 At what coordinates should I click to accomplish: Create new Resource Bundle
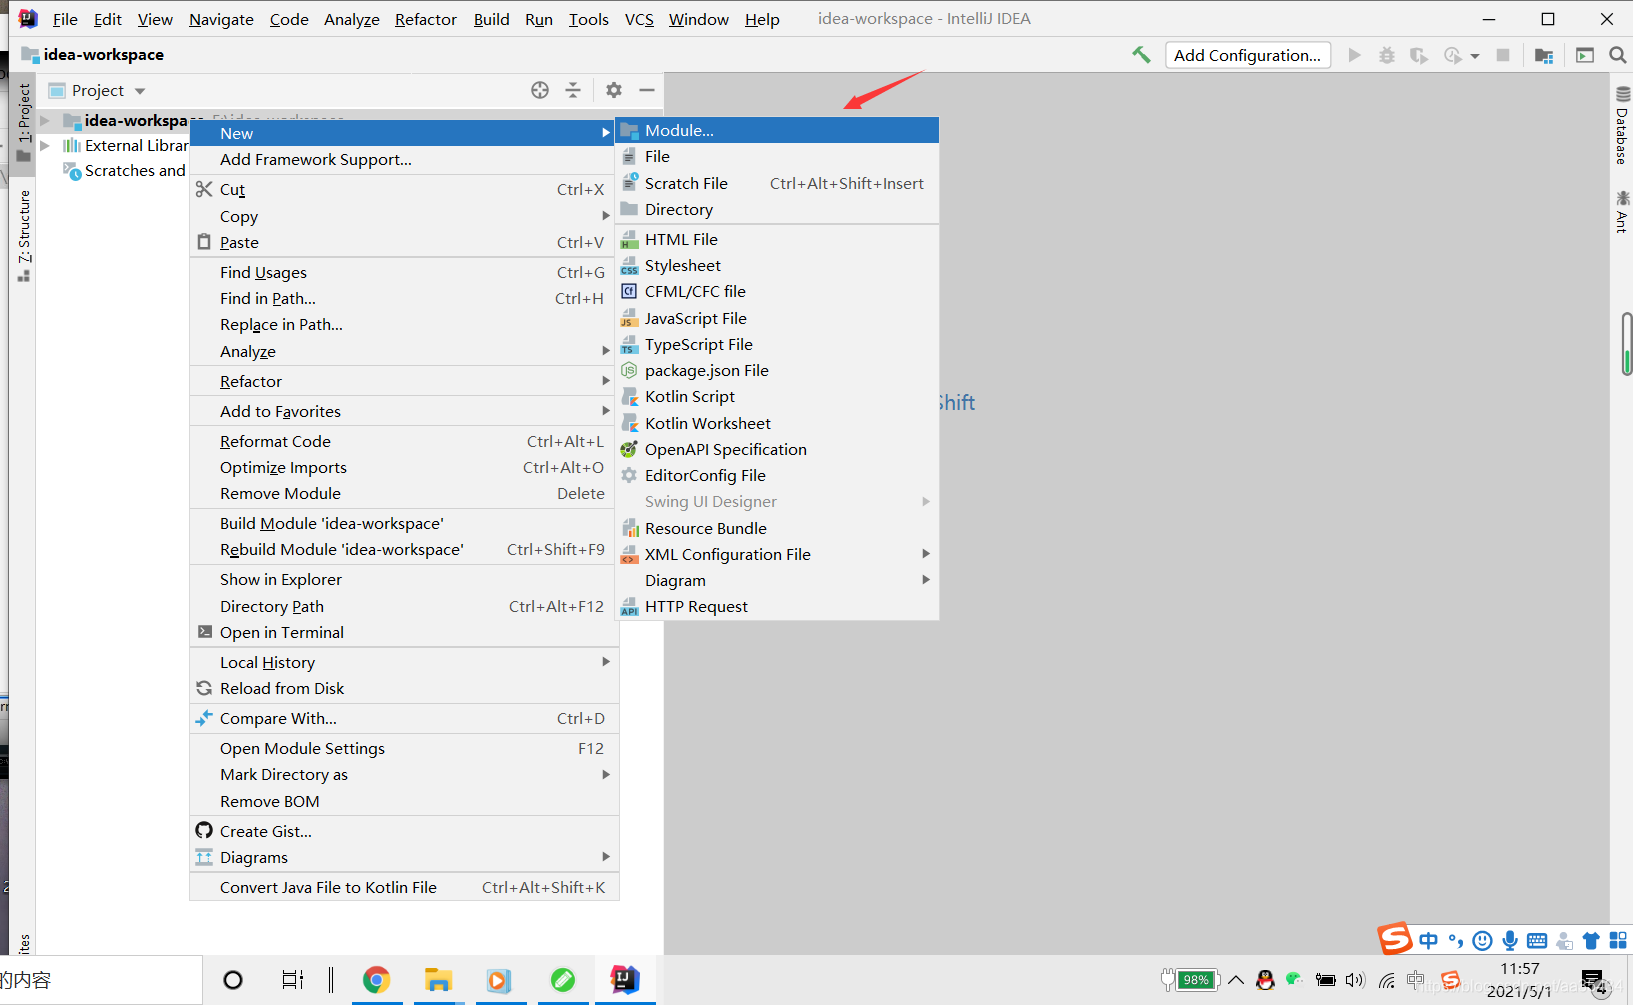pos(777,528)
